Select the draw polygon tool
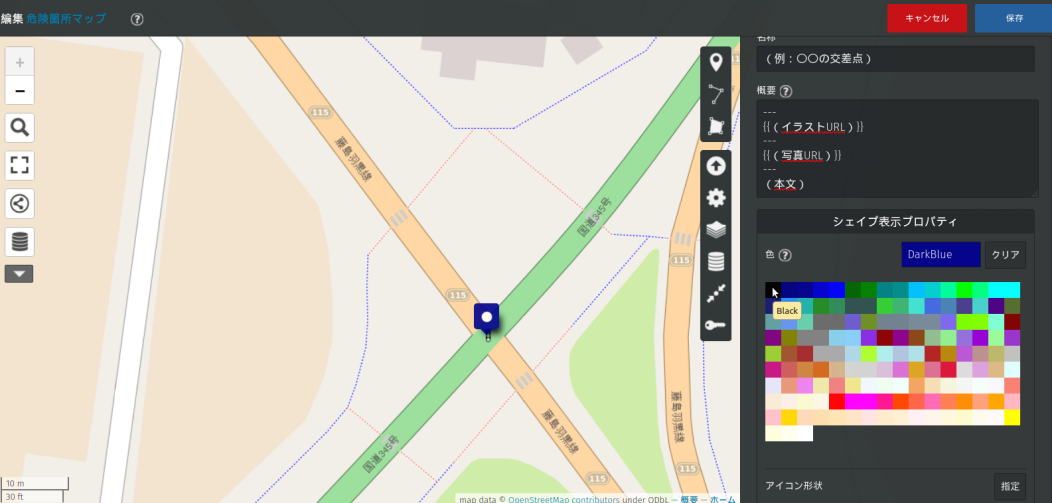Image resolution: width=1052 pixels, height=503 pixels. point(716,126)
